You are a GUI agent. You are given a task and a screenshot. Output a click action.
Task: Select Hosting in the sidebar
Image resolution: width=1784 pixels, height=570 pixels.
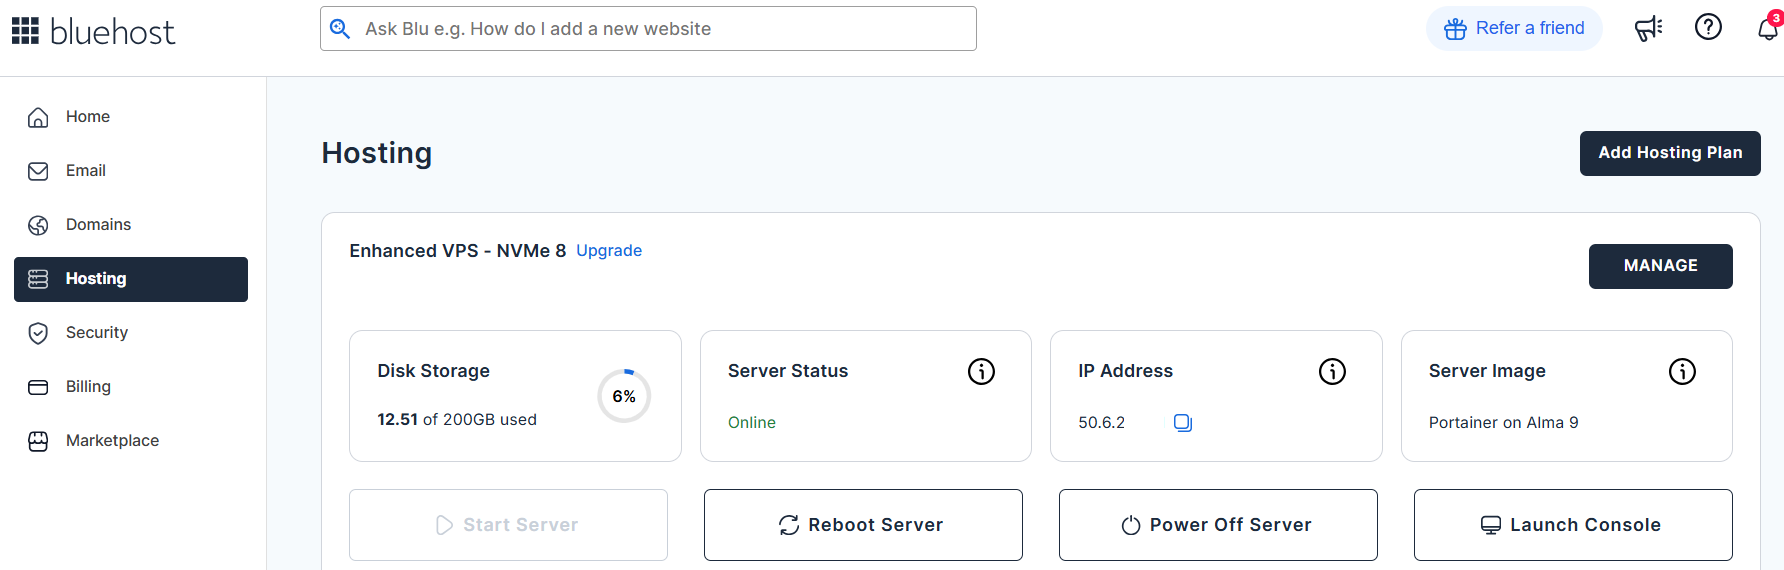pos(131,279)
